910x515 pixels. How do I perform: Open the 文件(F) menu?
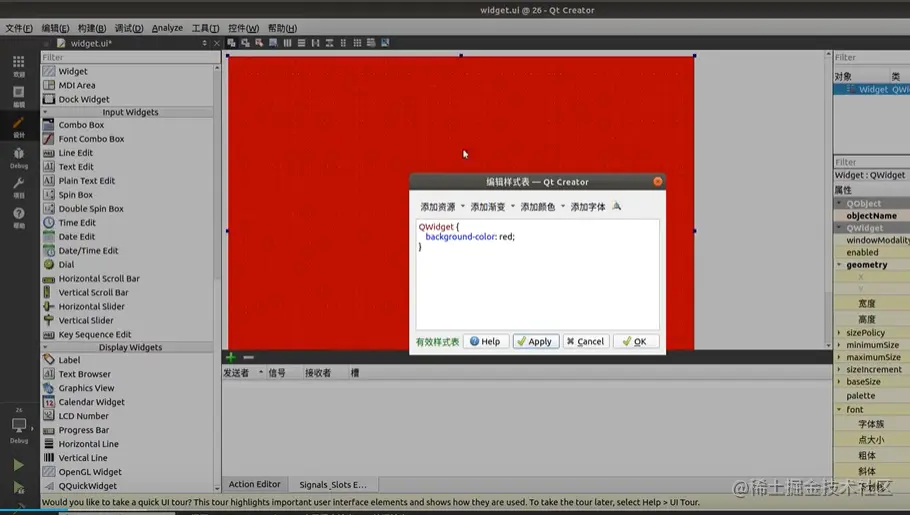click(x=19, y=28)
